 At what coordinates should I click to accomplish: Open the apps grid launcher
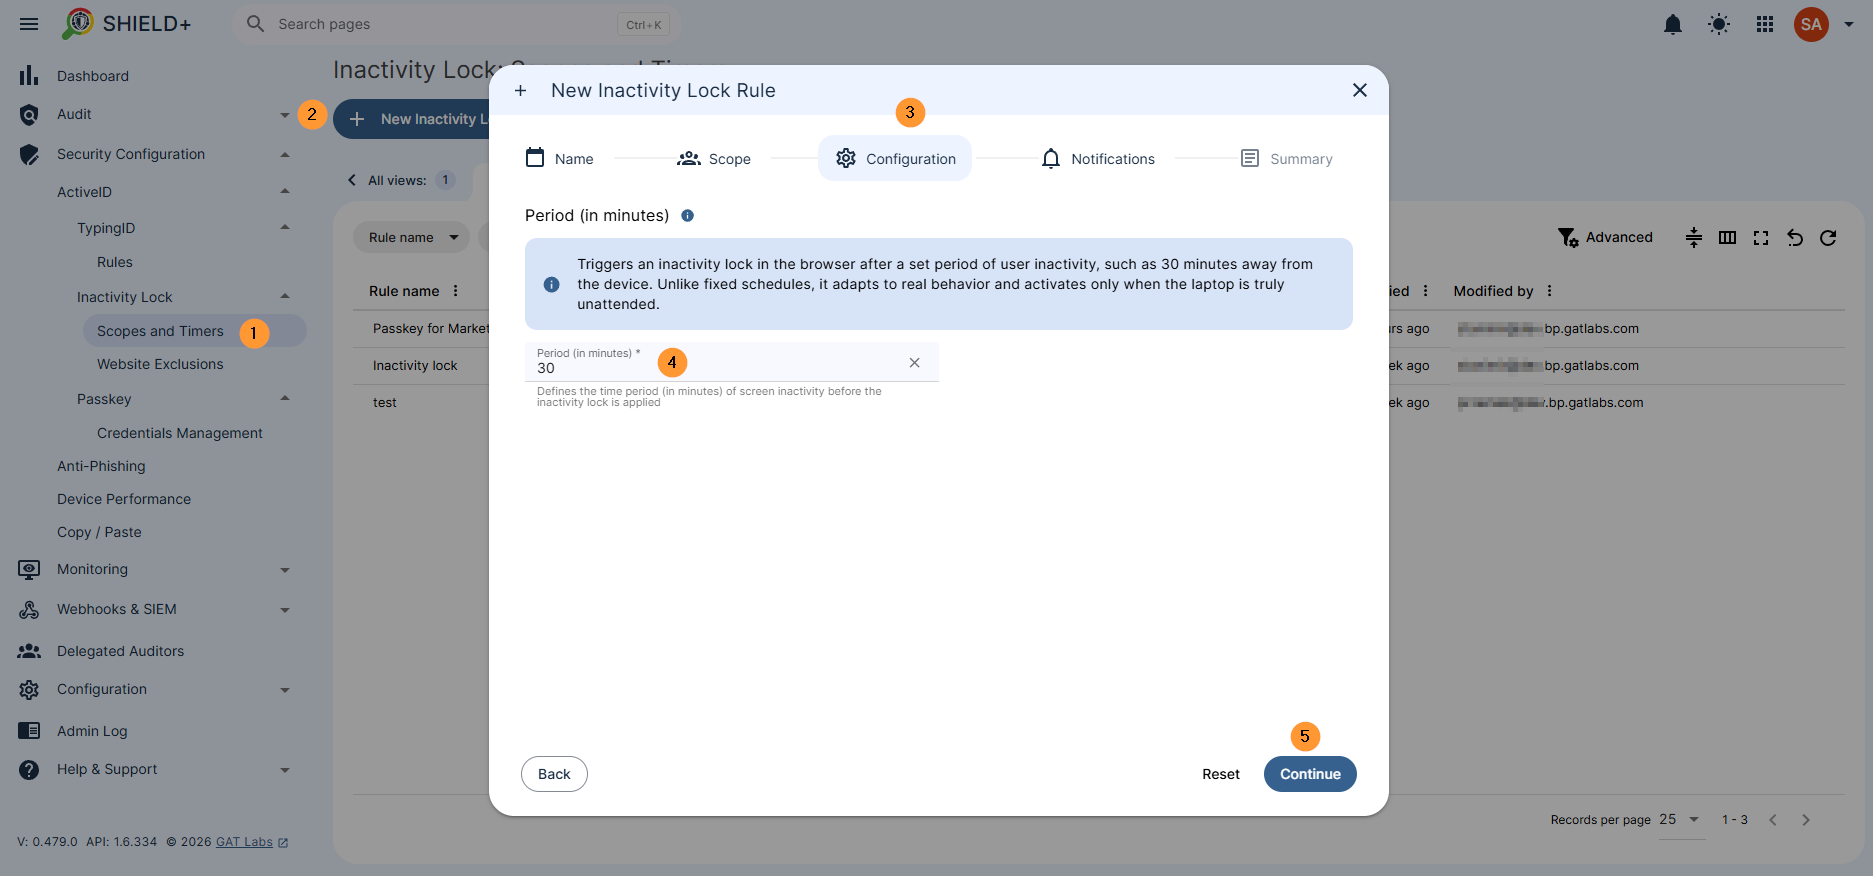click(x=1764, y=24)
